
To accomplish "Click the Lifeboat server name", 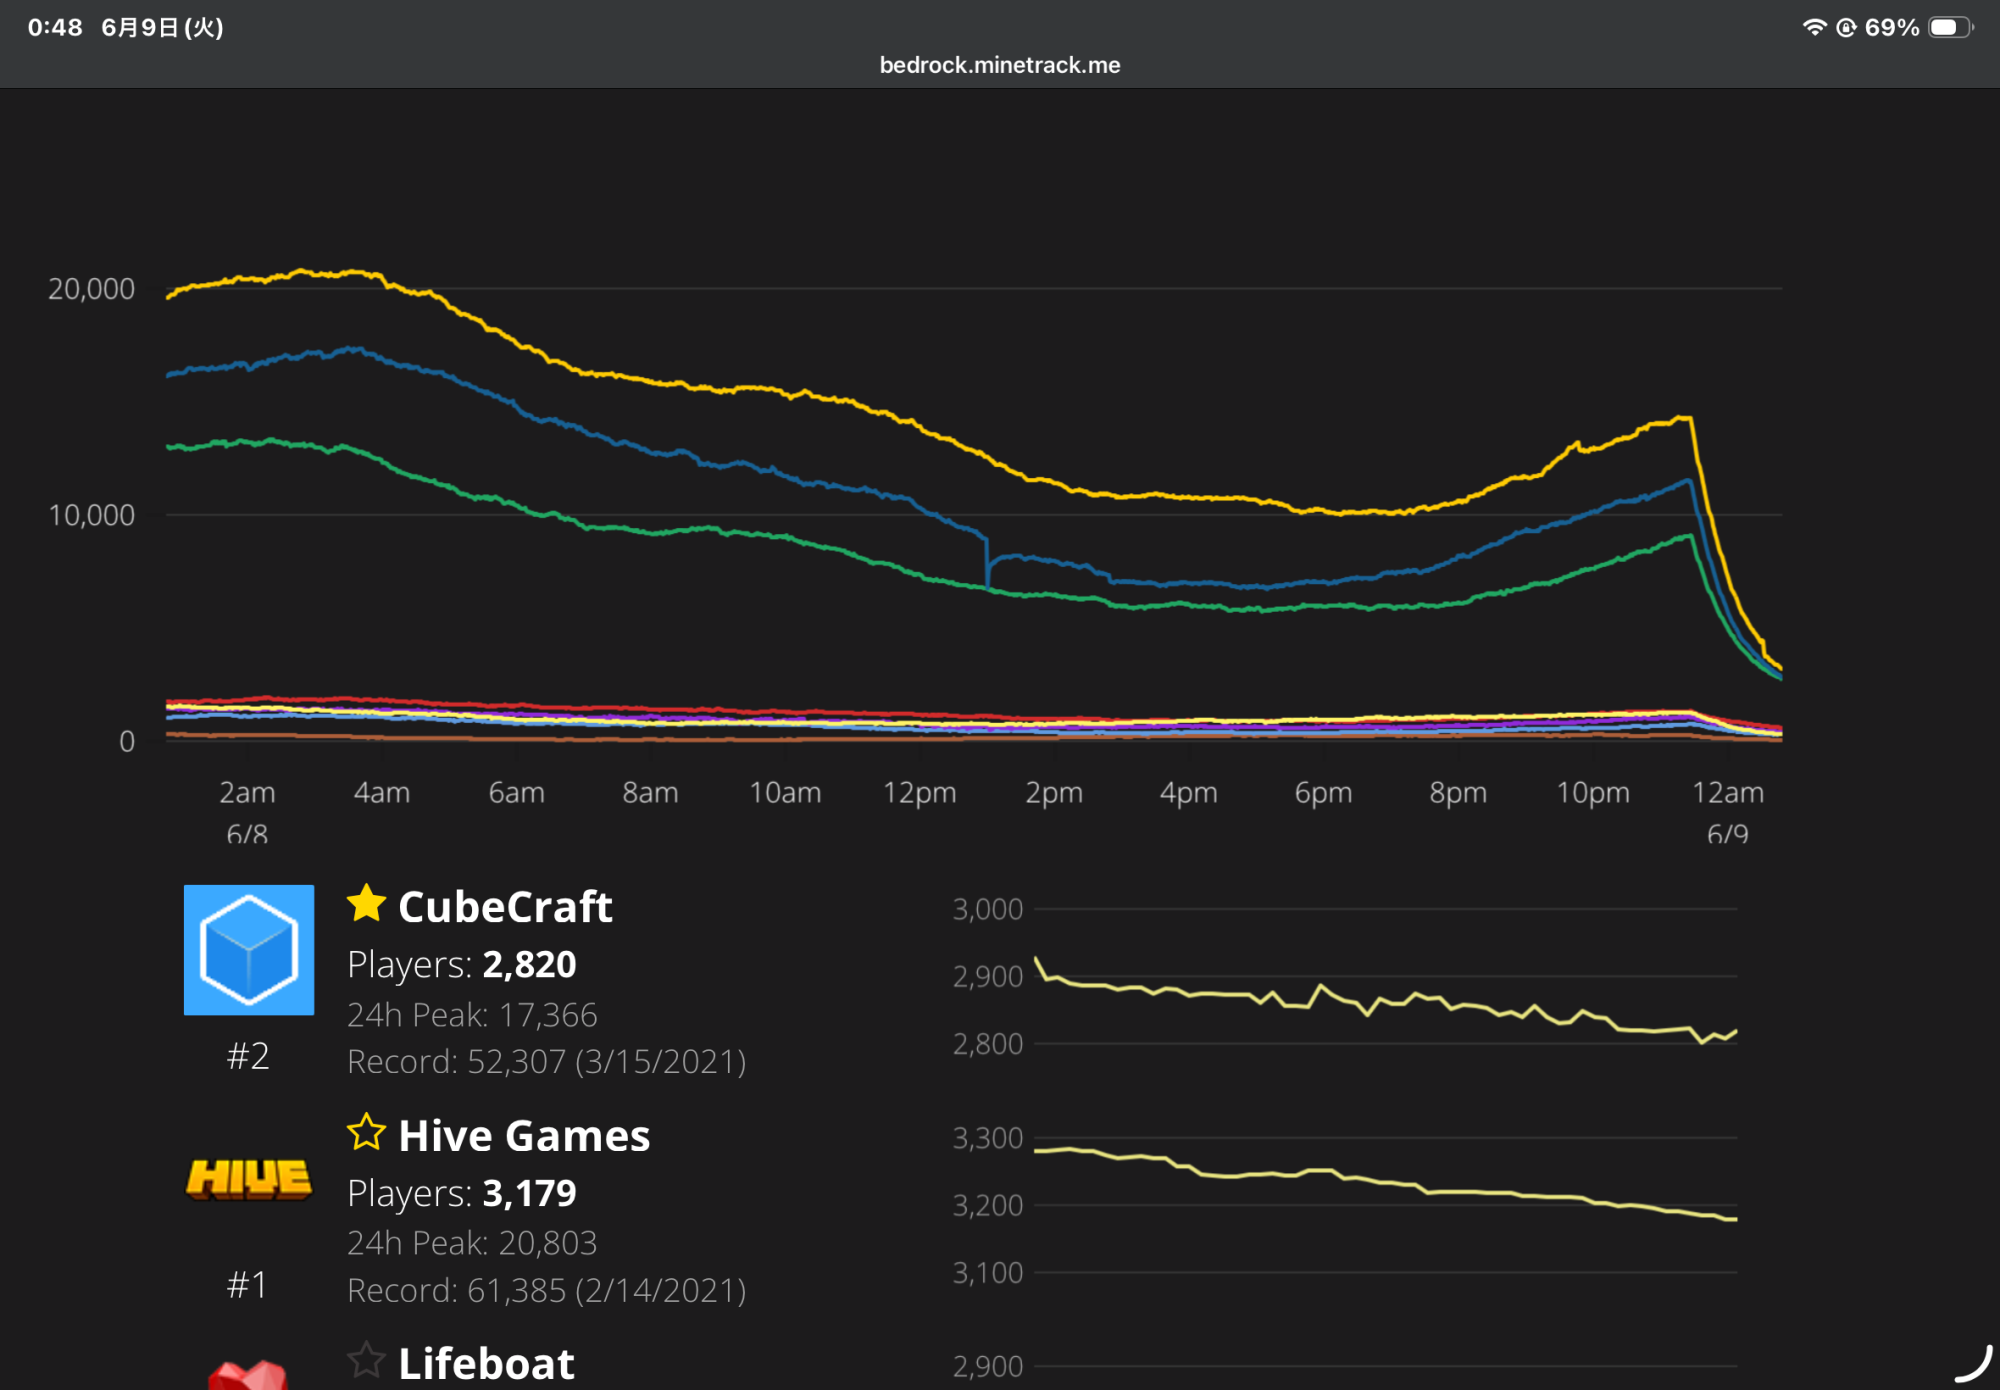I will (x=486, y=1364).
